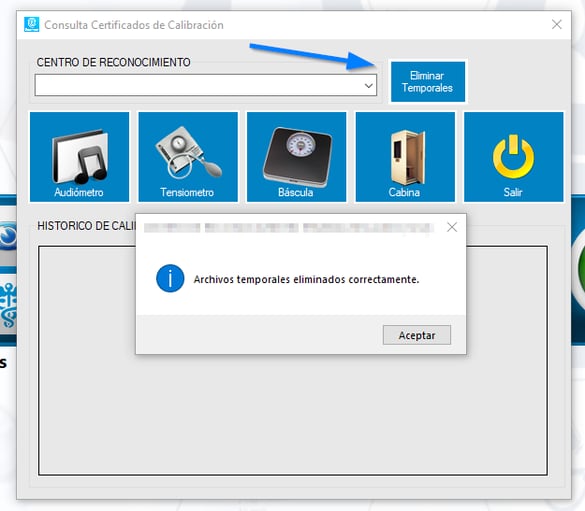Open the Audiómetro certificates tile
Viewport: 585px width, 511px height.
(79, 157)
